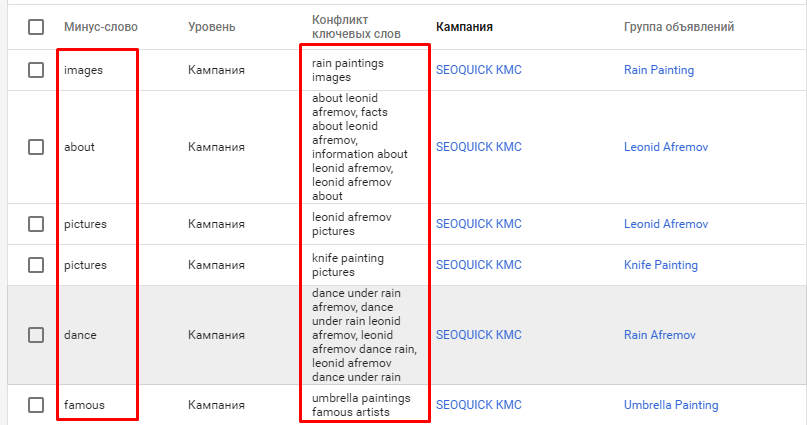Open the Leonid Afremov link in the 'about' row
Image resolution: width=807 pixels, height=425 pixels.
666,147
